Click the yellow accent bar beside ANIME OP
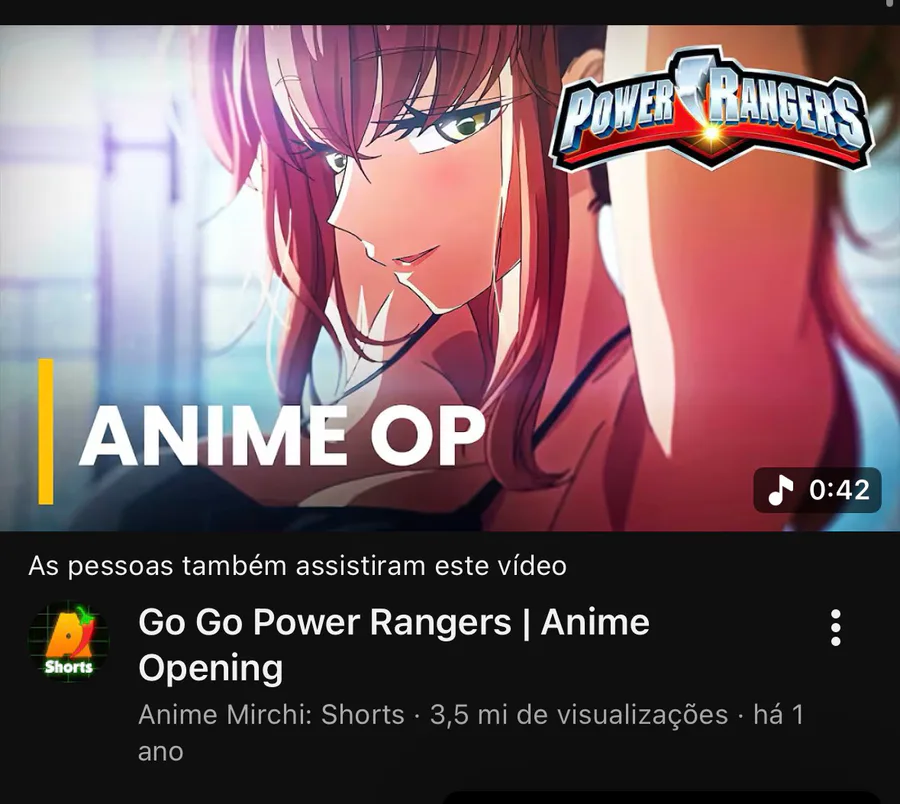 pyautogui.click(x=46, y=432)
